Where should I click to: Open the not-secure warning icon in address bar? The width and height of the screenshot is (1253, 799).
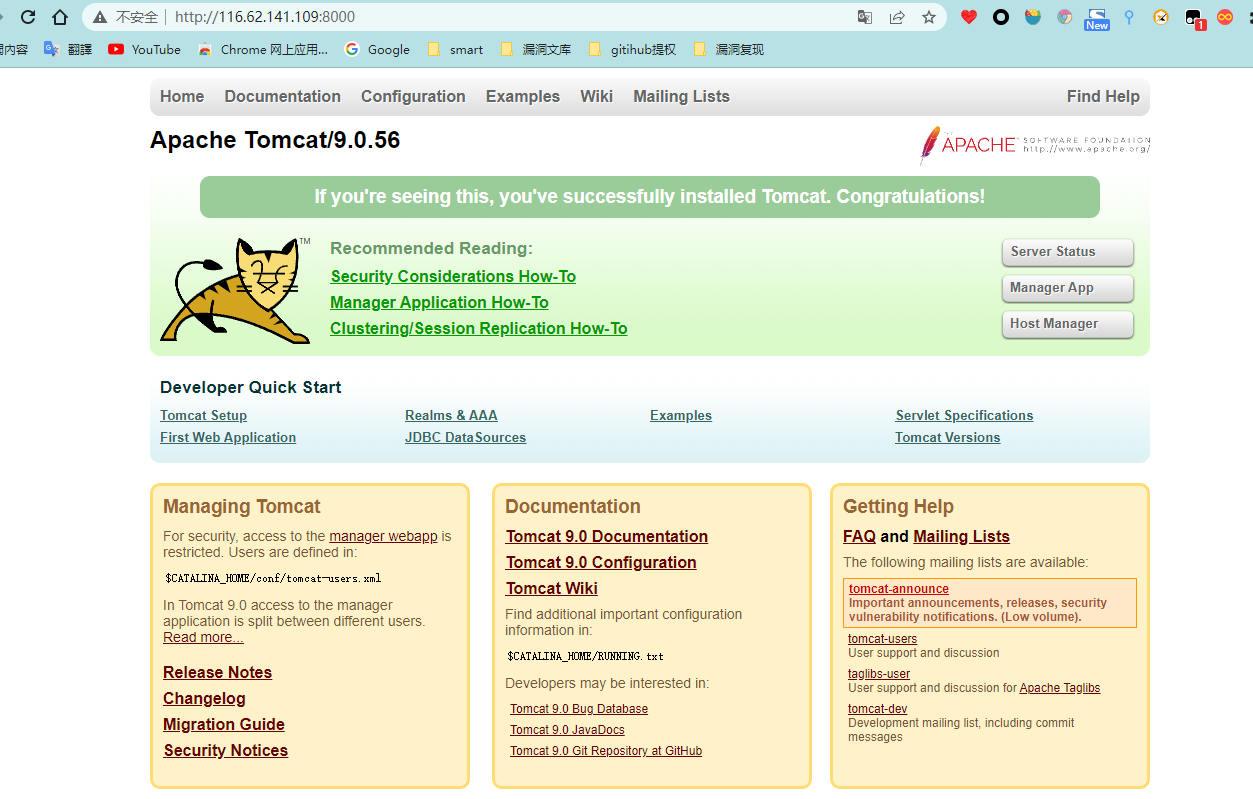[x=100, y=17]
